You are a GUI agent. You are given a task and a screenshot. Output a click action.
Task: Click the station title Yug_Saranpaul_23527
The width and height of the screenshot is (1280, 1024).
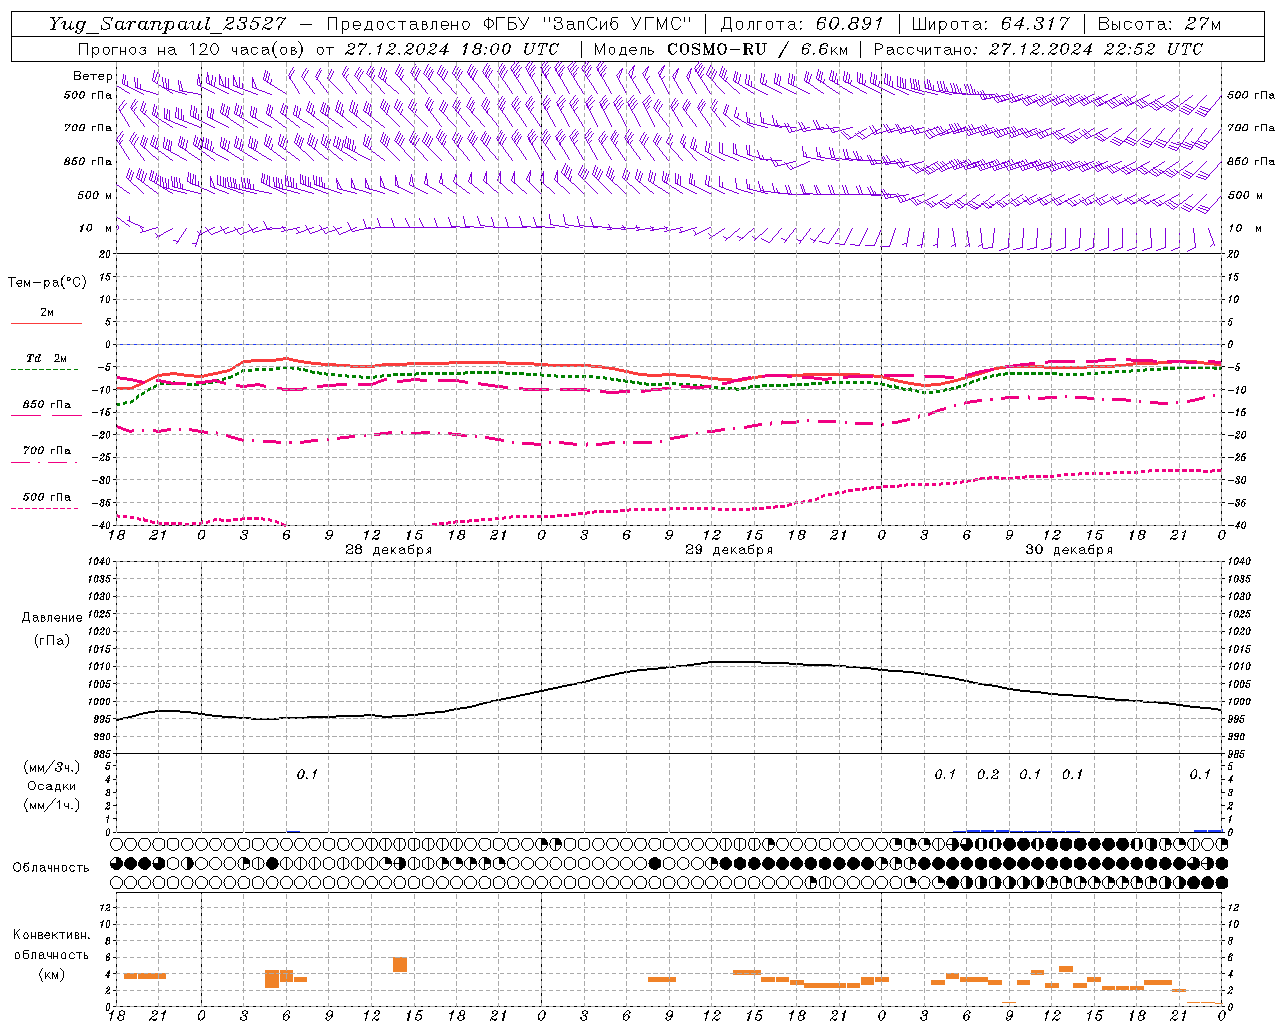(x=167, y=24)
